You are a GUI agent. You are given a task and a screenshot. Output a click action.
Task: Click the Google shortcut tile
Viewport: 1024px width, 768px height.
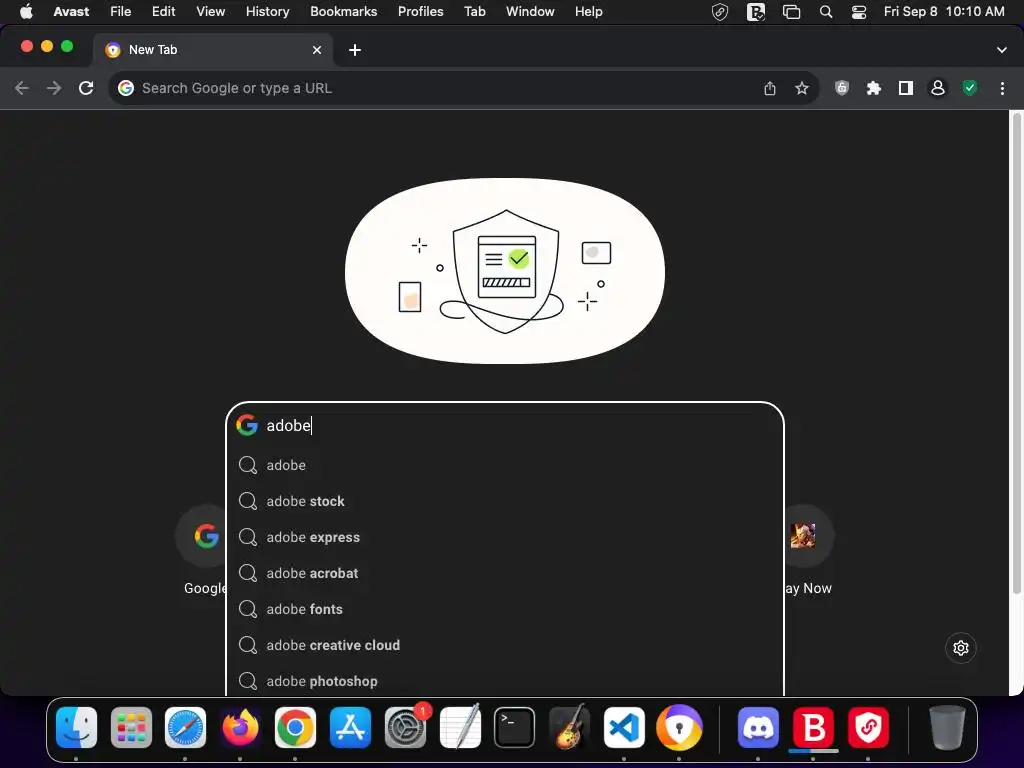[x=206, y=536]
